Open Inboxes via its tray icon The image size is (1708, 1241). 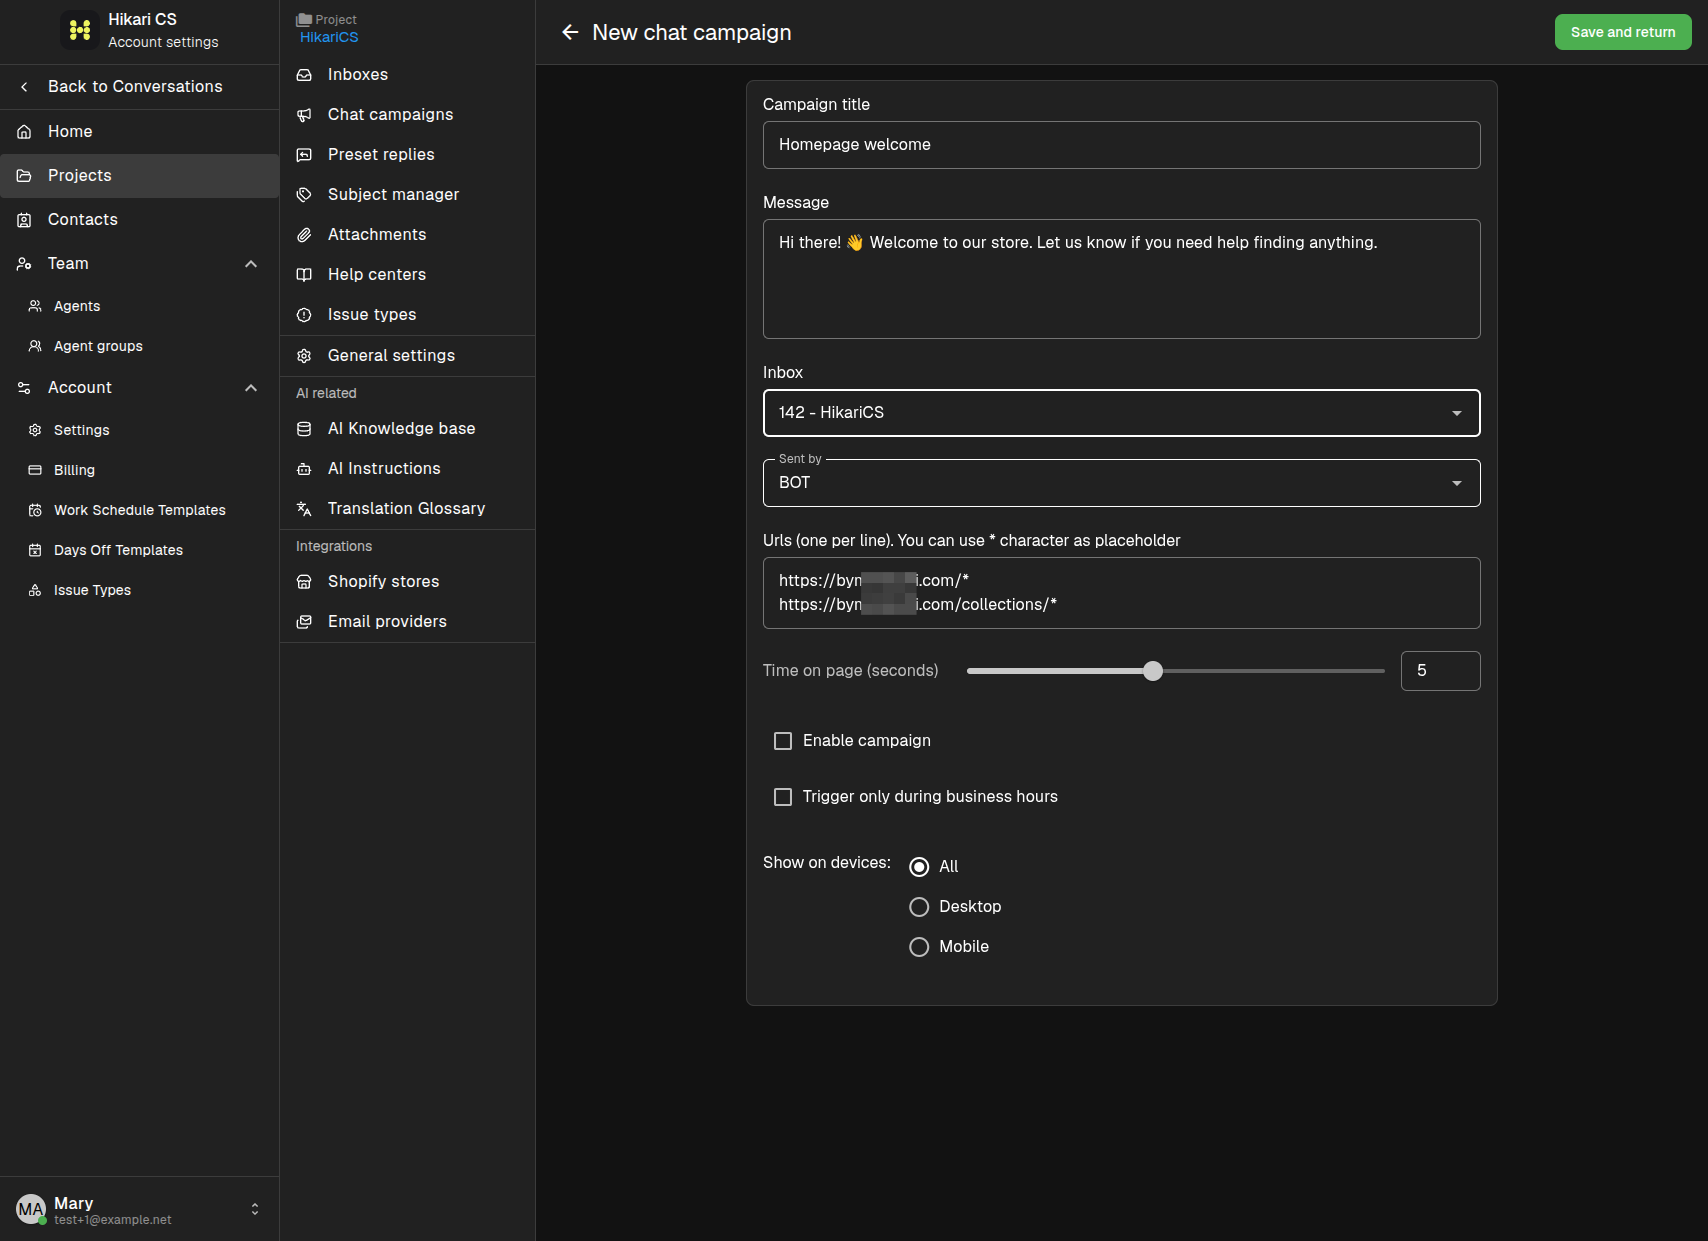point(304,75)
